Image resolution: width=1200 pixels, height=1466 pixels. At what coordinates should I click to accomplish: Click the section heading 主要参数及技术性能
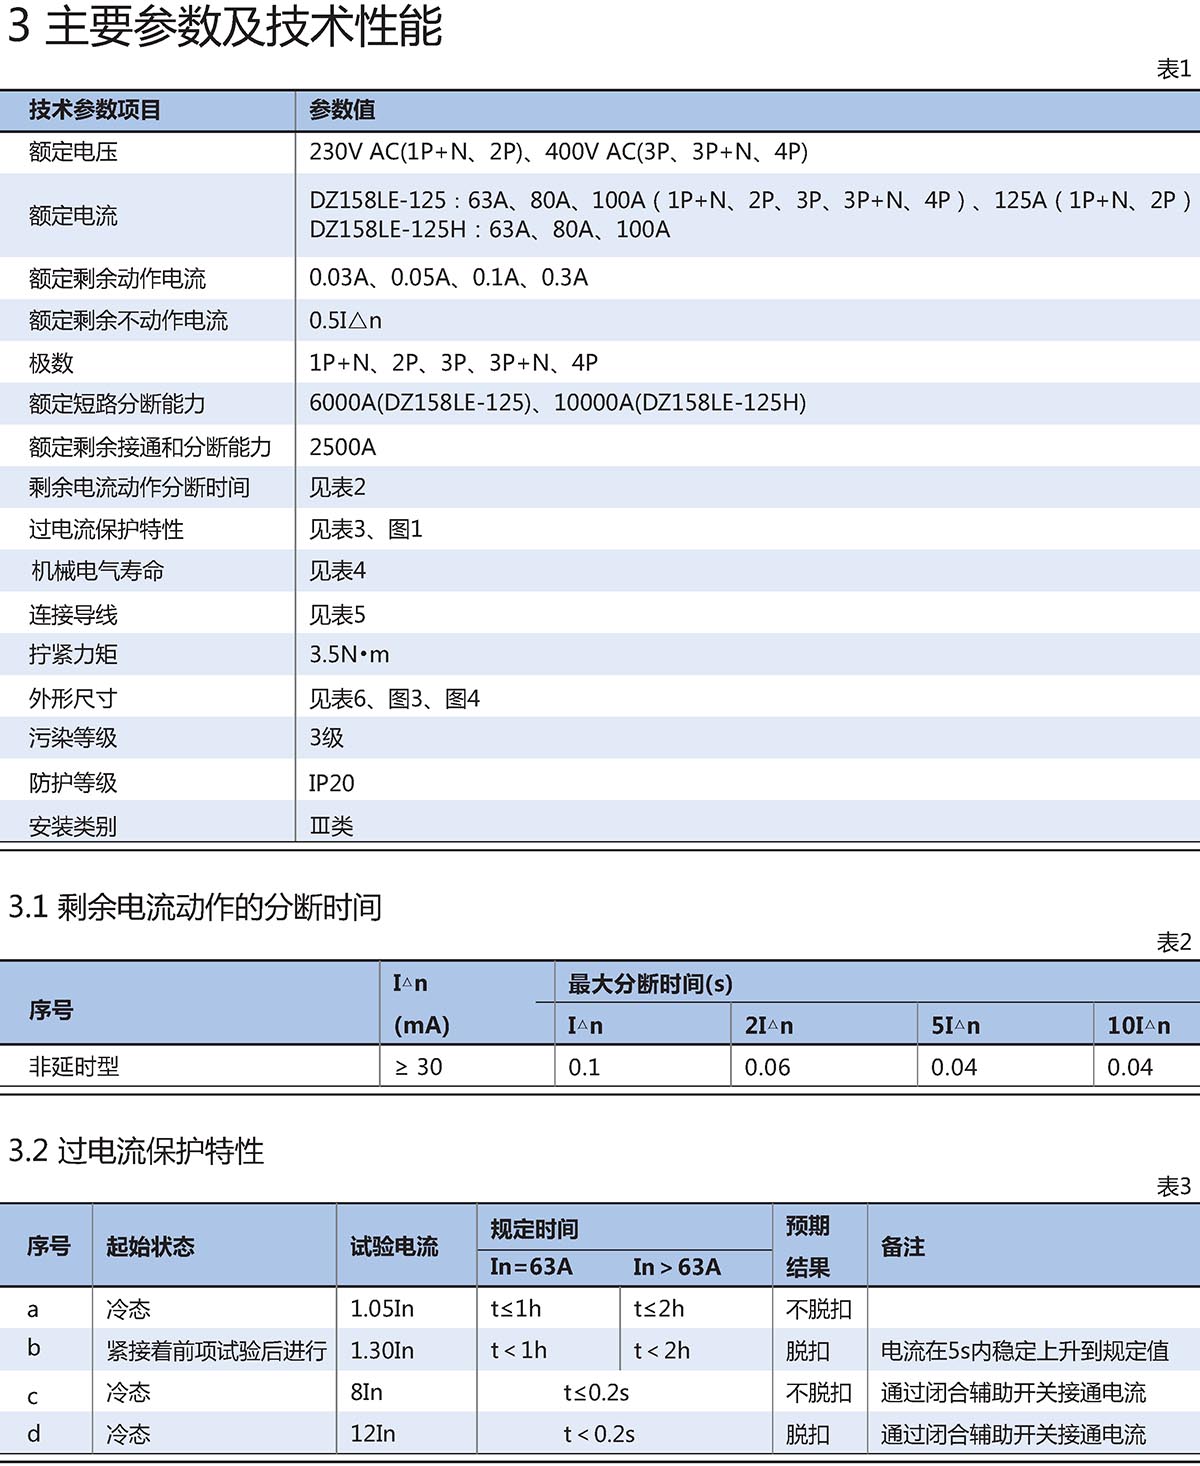[x=225, y=26]
